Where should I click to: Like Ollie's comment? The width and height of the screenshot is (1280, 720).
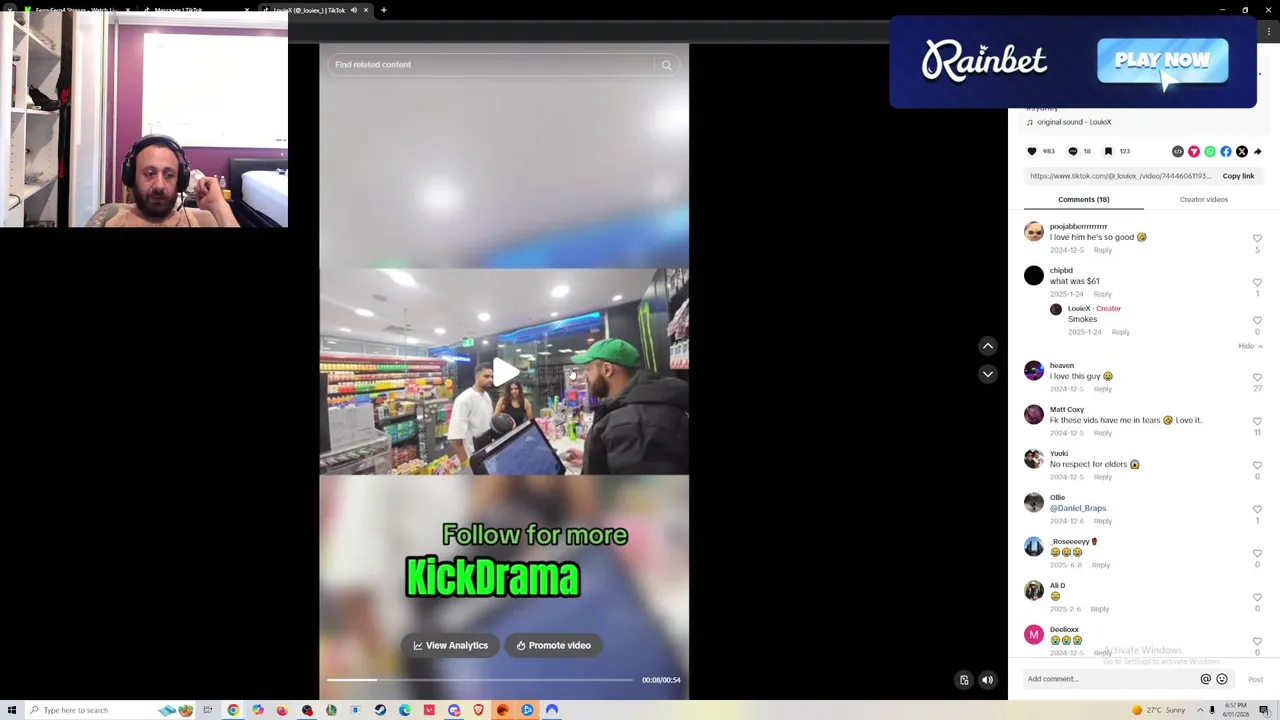point(1257,510)
